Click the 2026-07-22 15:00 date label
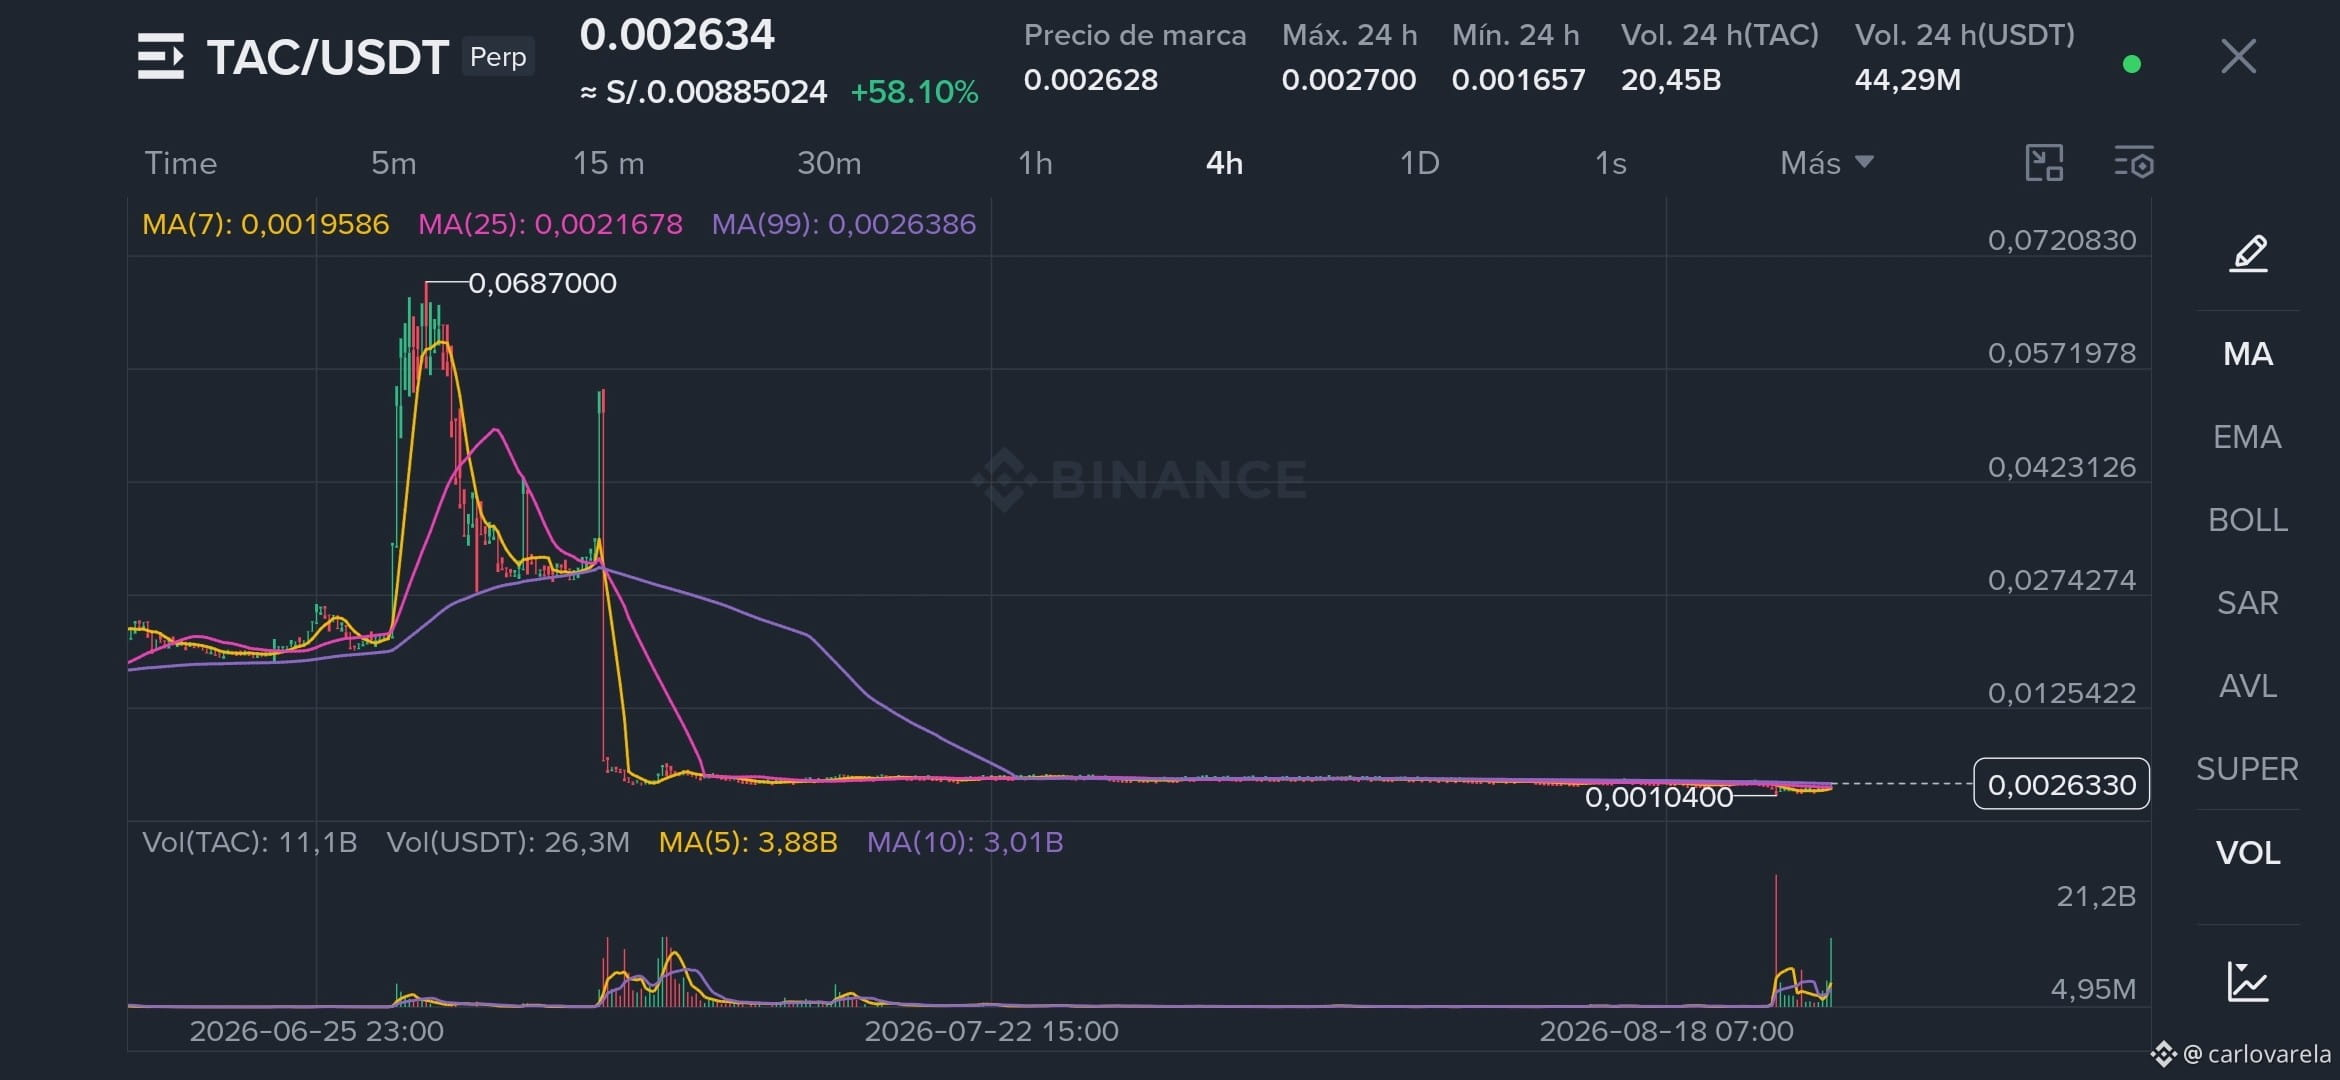The width and height of the screenshot is (2340, 1080). point(991,1031)
